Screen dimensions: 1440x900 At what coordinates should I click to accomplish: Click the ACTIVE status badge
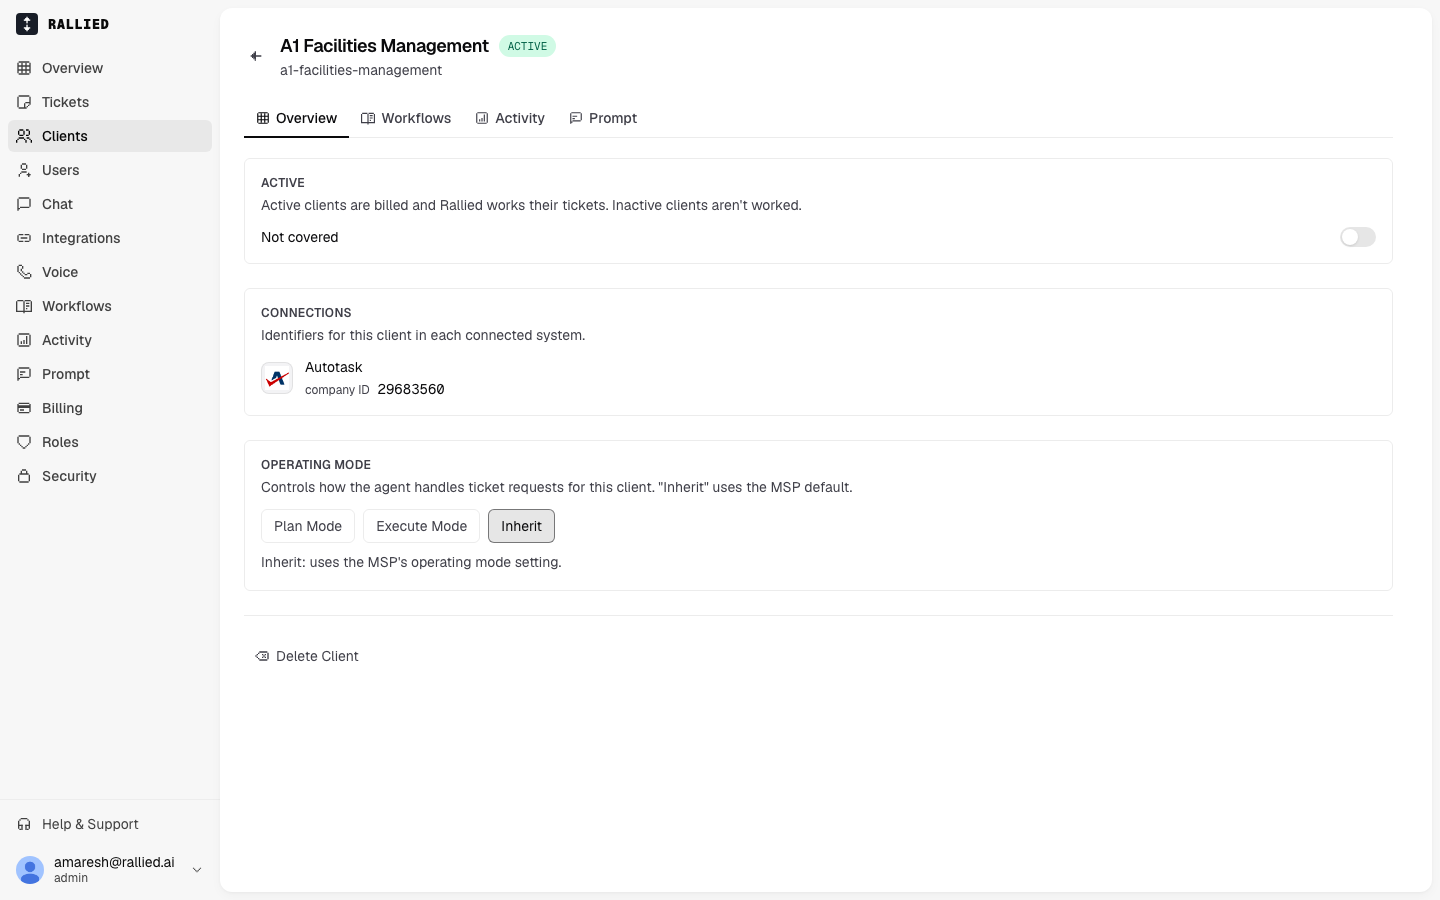(x=527, y=46)
